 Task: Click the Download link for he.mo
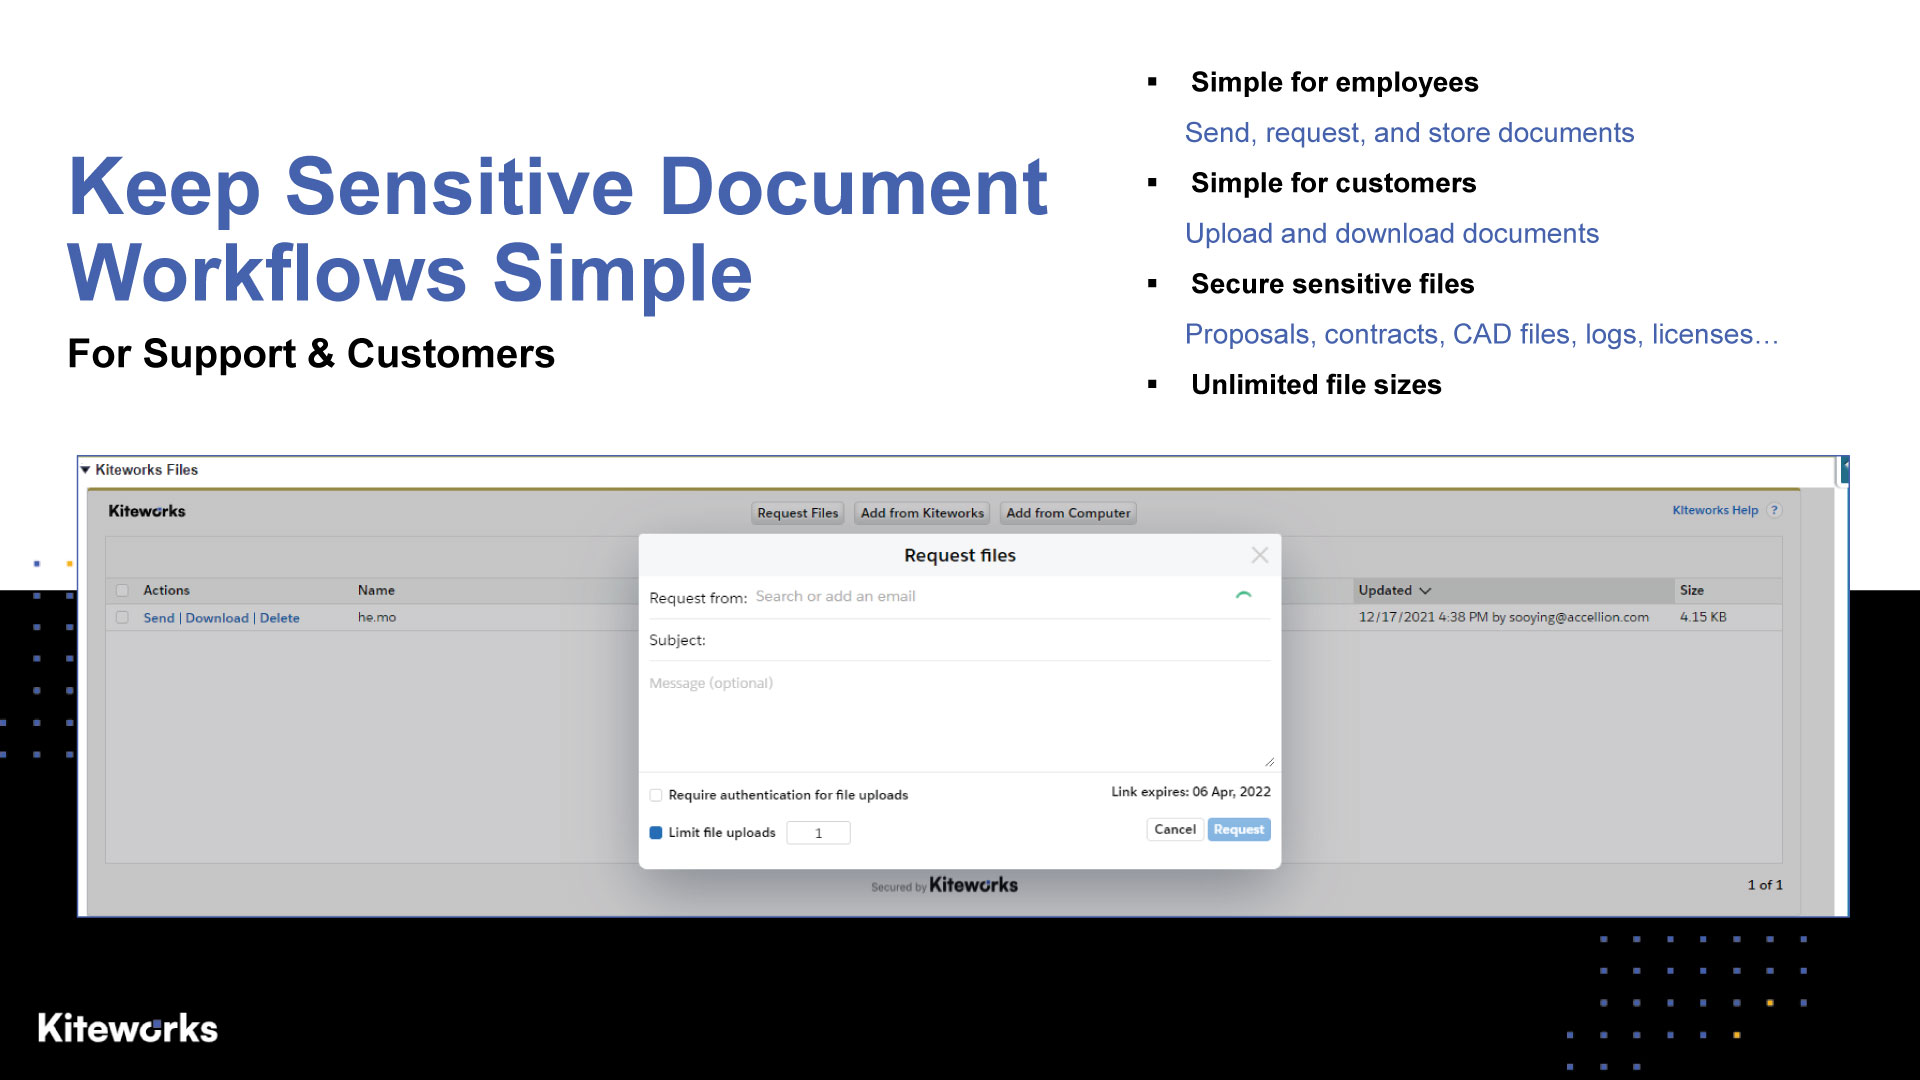[x=217, y=618]
